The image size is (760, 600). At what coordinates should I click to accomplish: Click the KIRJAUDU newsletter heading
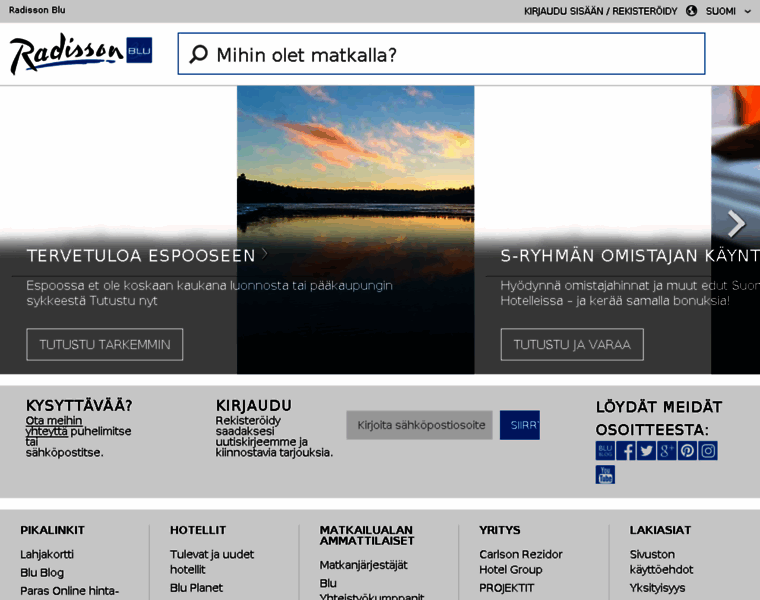[253, 406]
